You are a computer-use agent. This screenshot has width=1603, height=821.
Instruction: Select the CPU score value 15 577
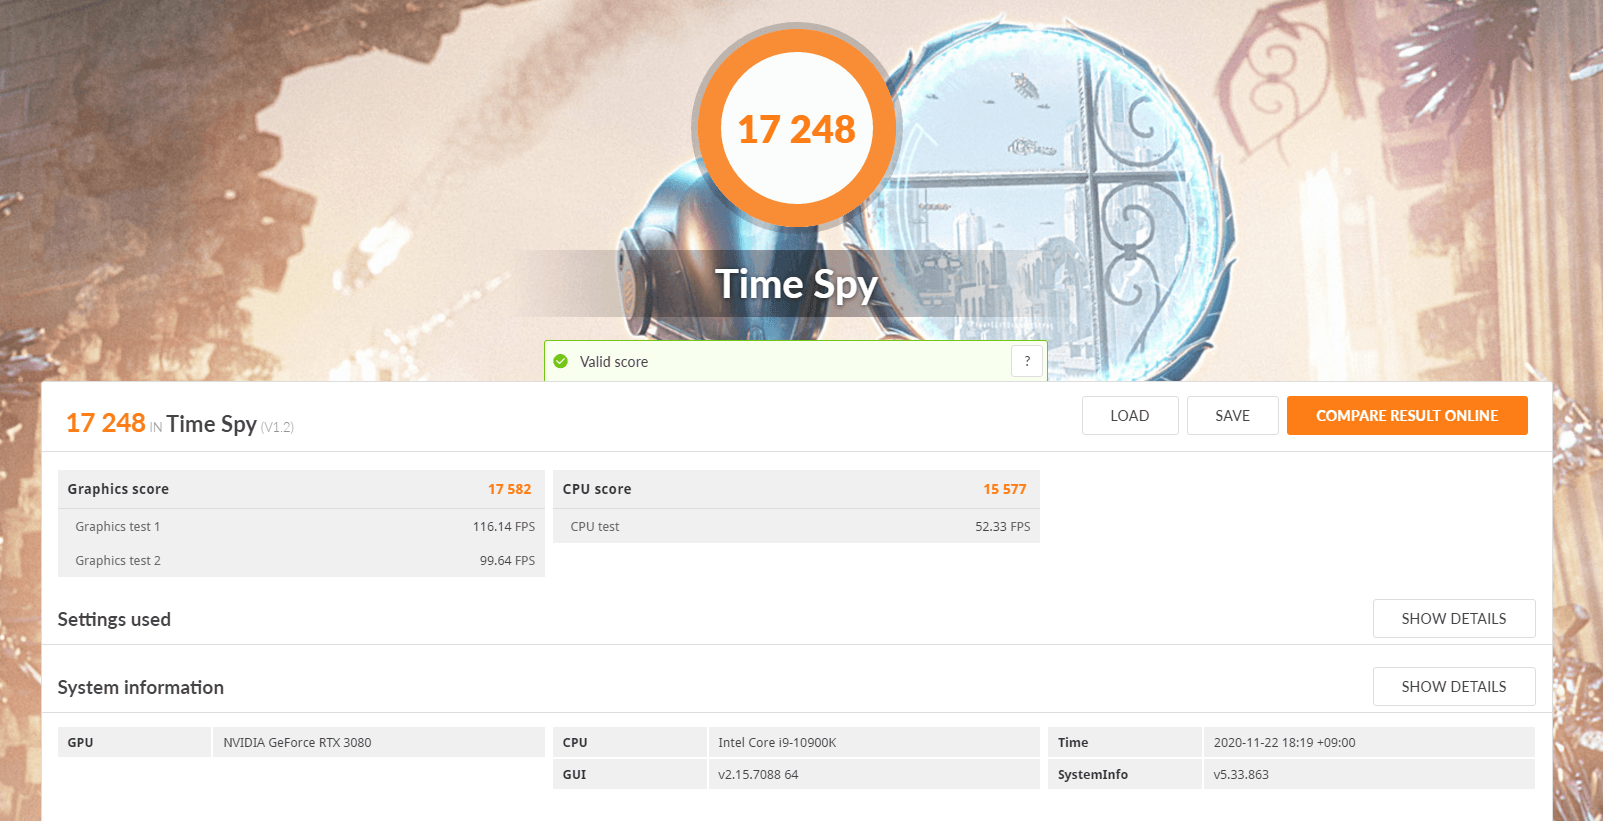[x=1005, y=489]
